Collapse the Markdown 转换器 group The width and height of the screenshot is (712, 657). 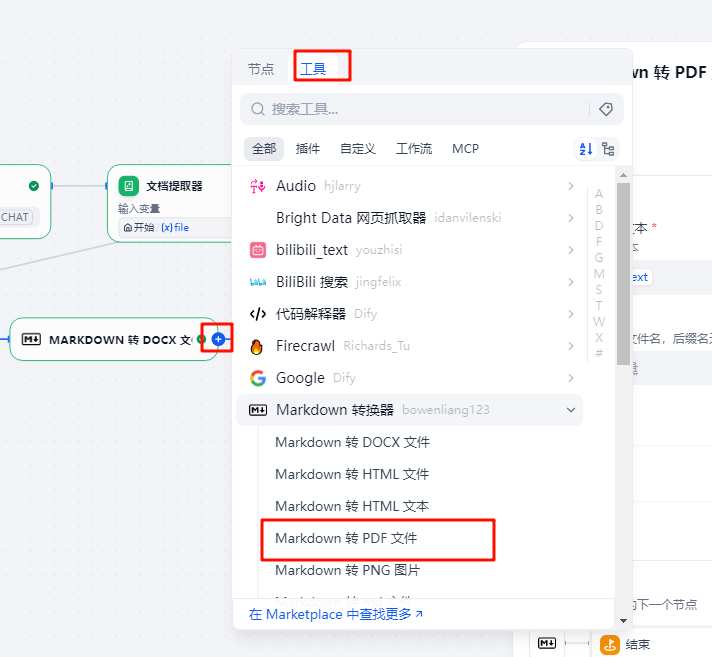(x=571, y=410)
